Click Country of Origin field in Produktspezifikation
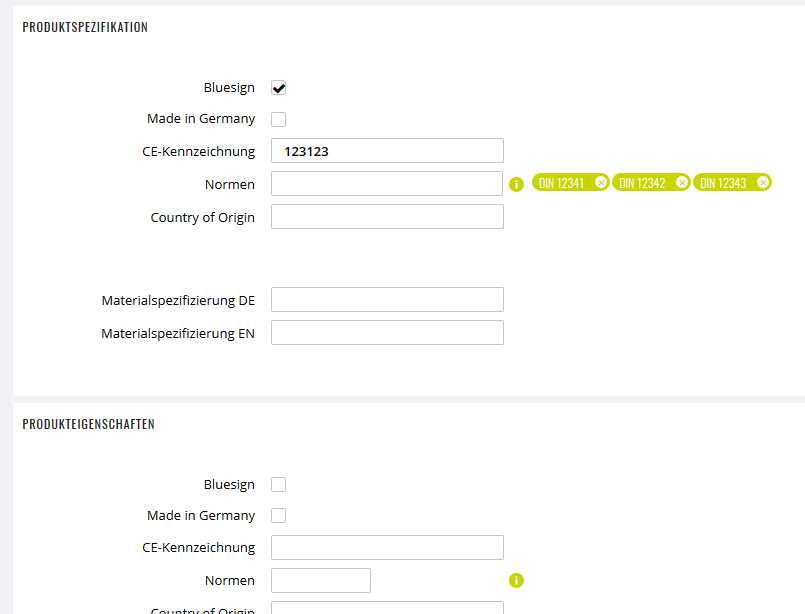The height and width of the screenshot is (614, 805). click(x=387, y=217)
